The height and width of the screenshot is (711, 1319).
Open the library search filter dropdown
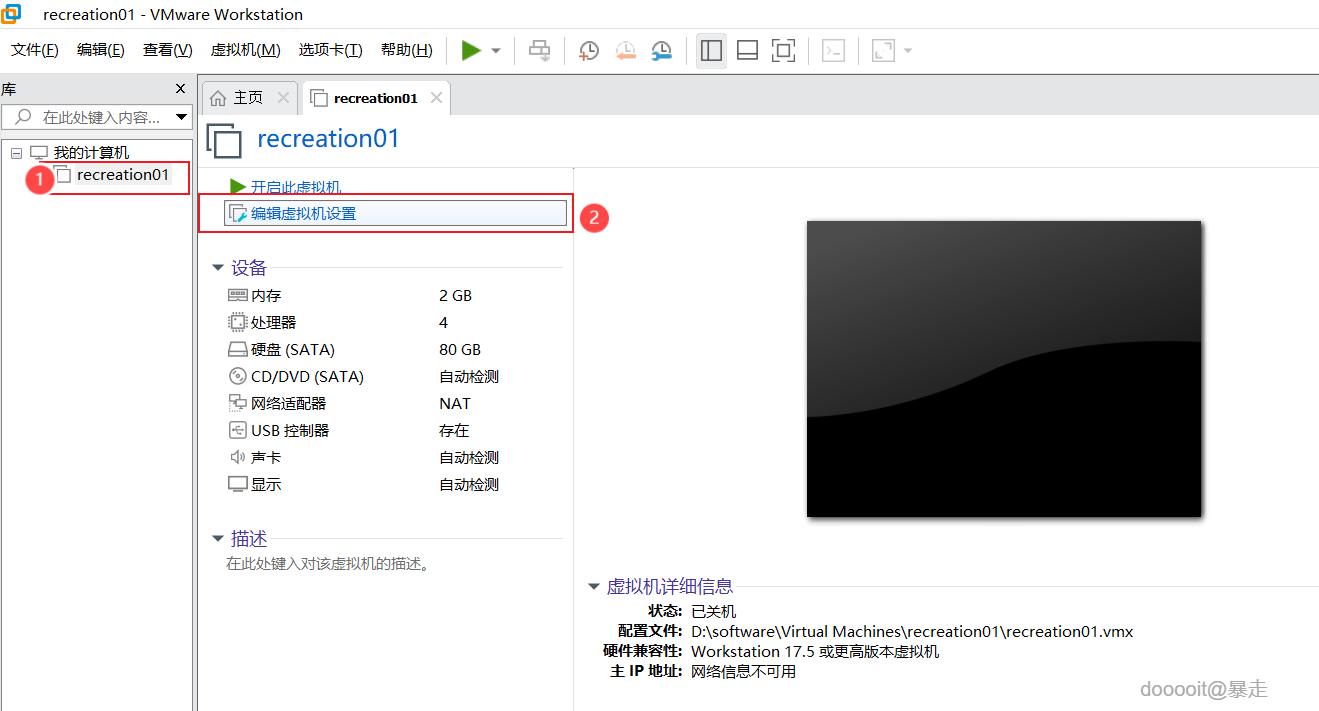tap(182, 117)
